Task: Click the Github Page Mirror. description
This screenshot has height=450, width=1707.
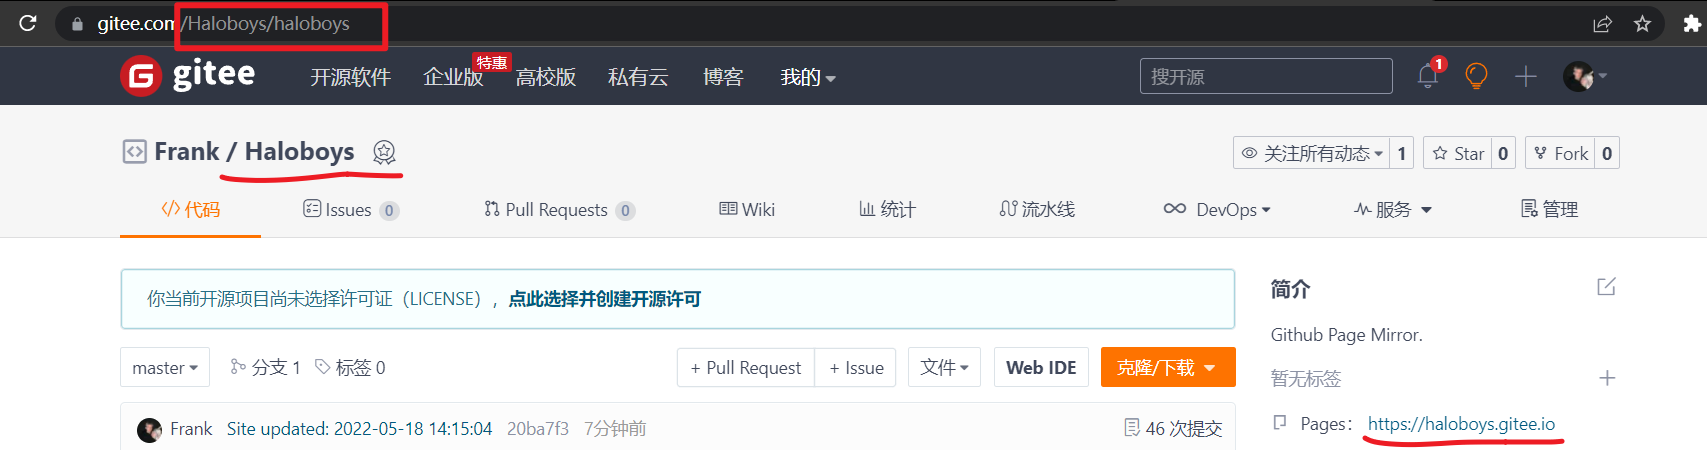Action: click(1346, 335)
